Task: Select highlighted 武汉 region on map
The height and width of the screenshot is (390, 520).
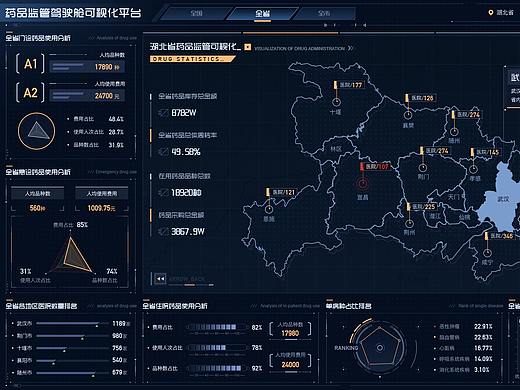Action: [x=503, y=199]
